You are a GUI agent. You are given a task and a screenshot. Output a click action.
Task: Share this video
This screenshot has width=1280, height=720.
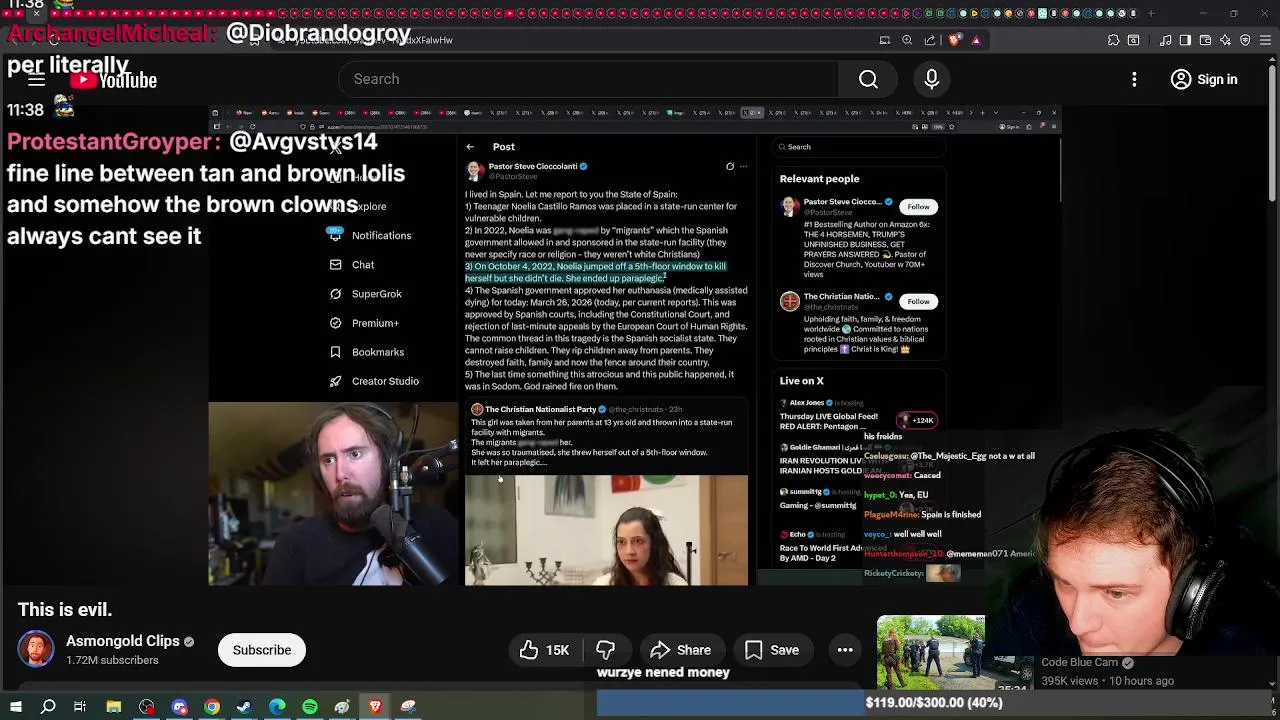tap(680, 650)
